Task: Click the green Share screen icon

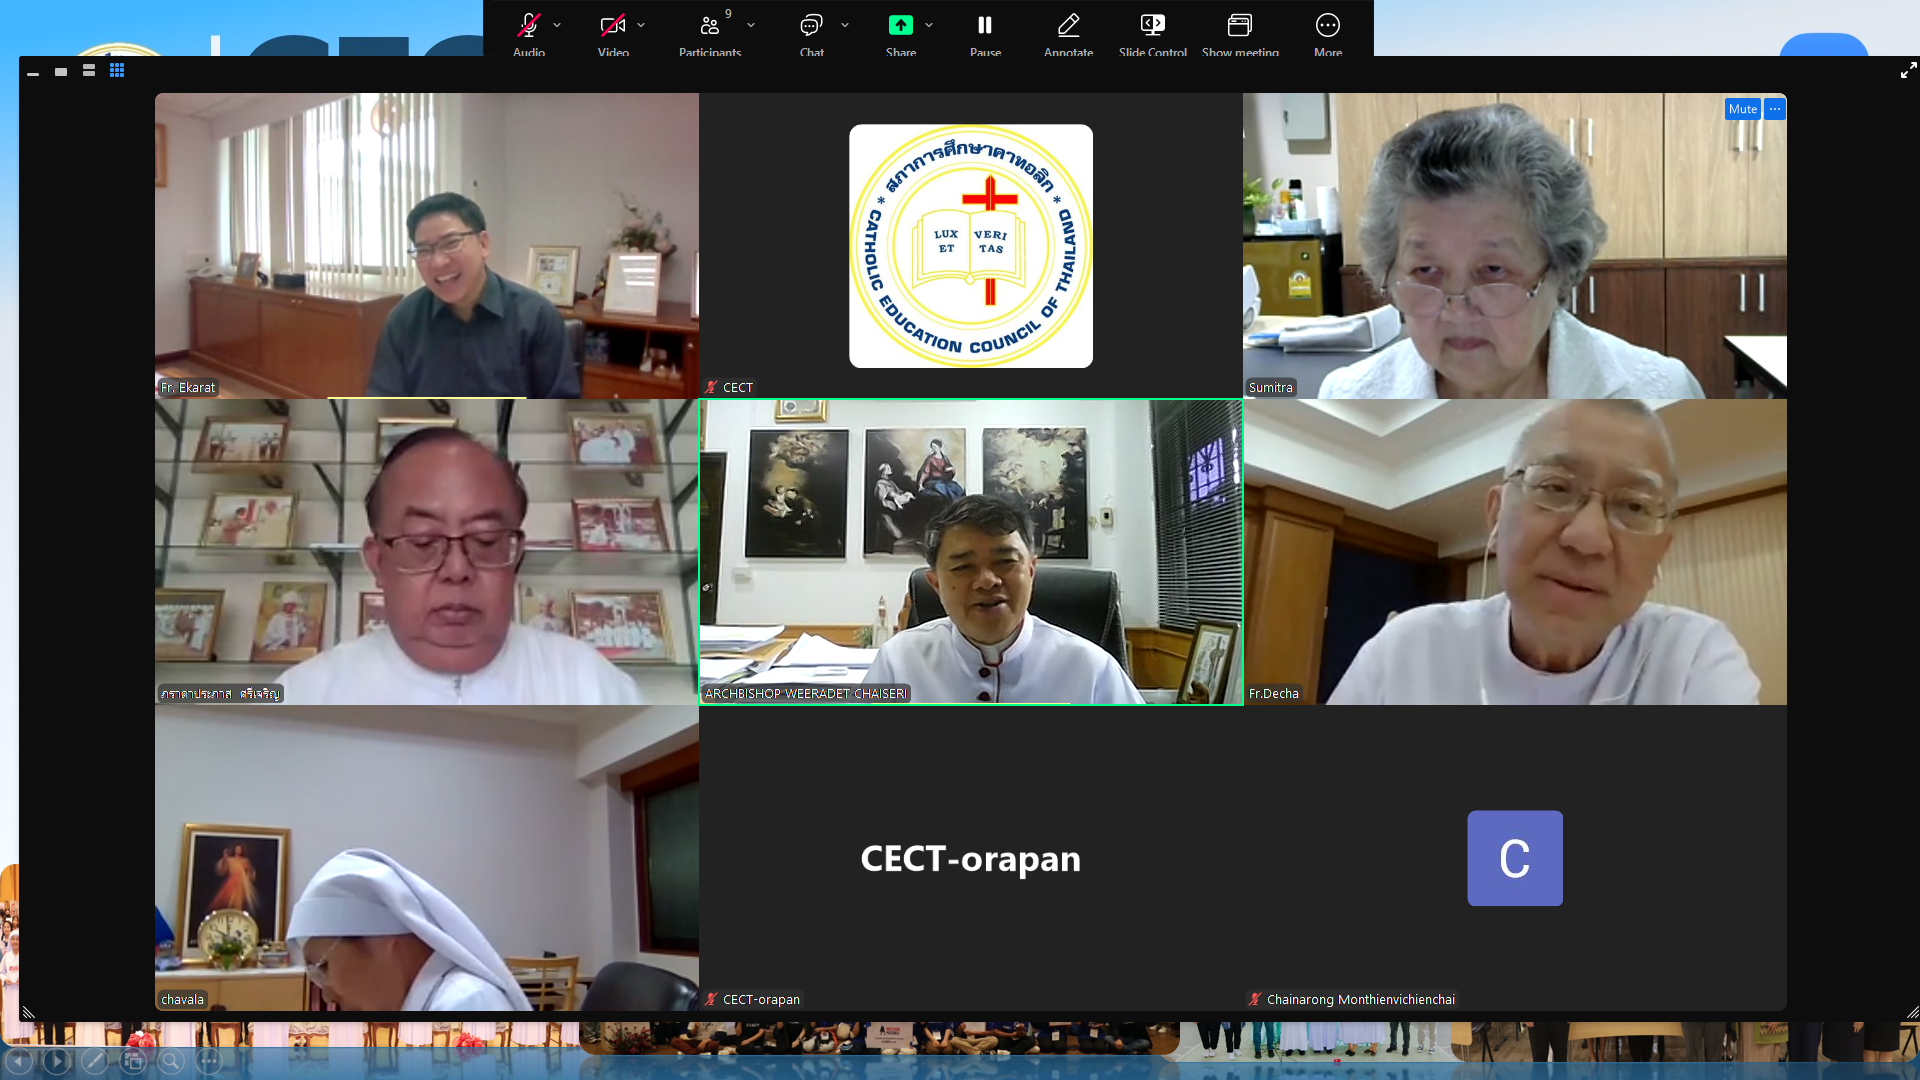Action: click(901, 25)
